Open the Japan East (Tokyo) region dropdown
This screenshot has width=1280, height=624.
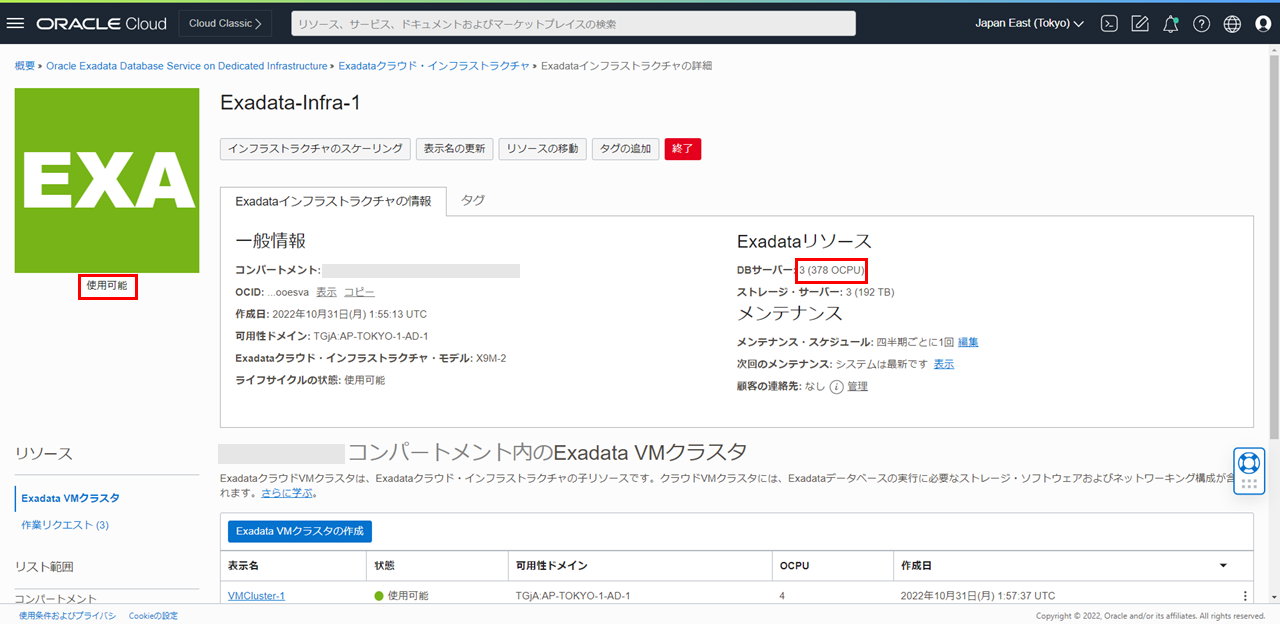[x=1029, y=23]
